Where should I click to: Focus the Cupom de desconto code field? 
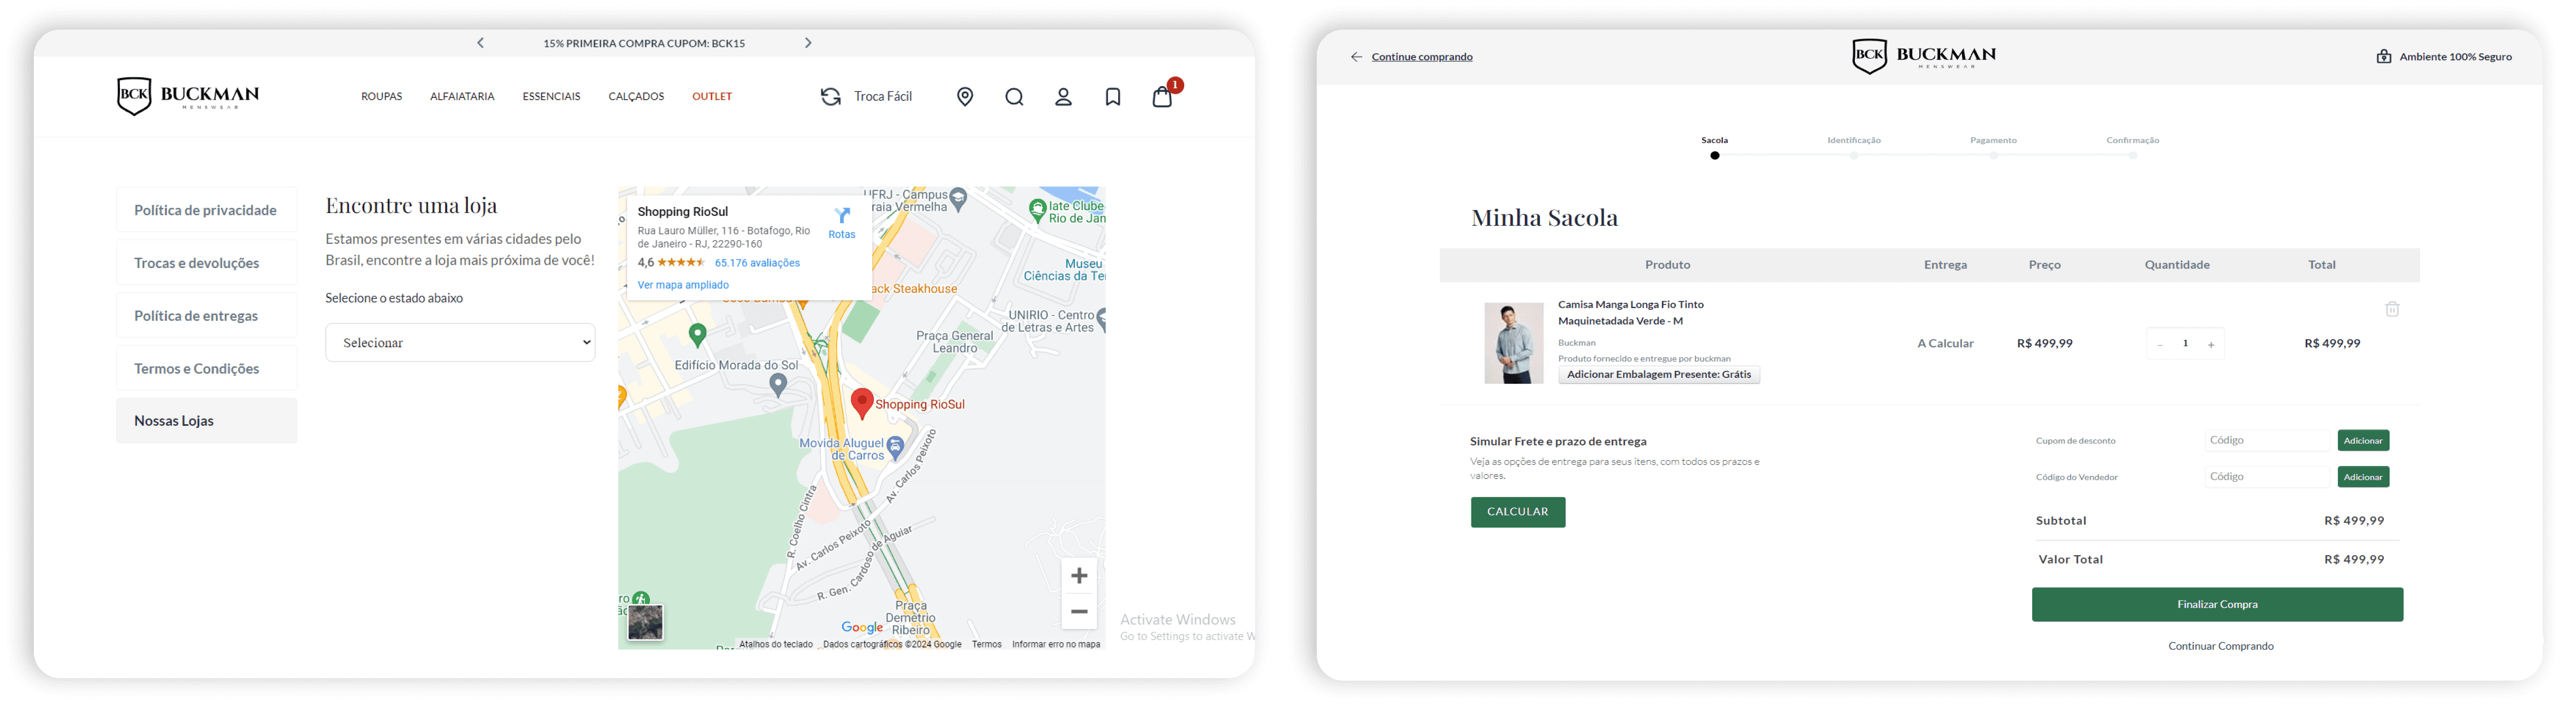2266,440
